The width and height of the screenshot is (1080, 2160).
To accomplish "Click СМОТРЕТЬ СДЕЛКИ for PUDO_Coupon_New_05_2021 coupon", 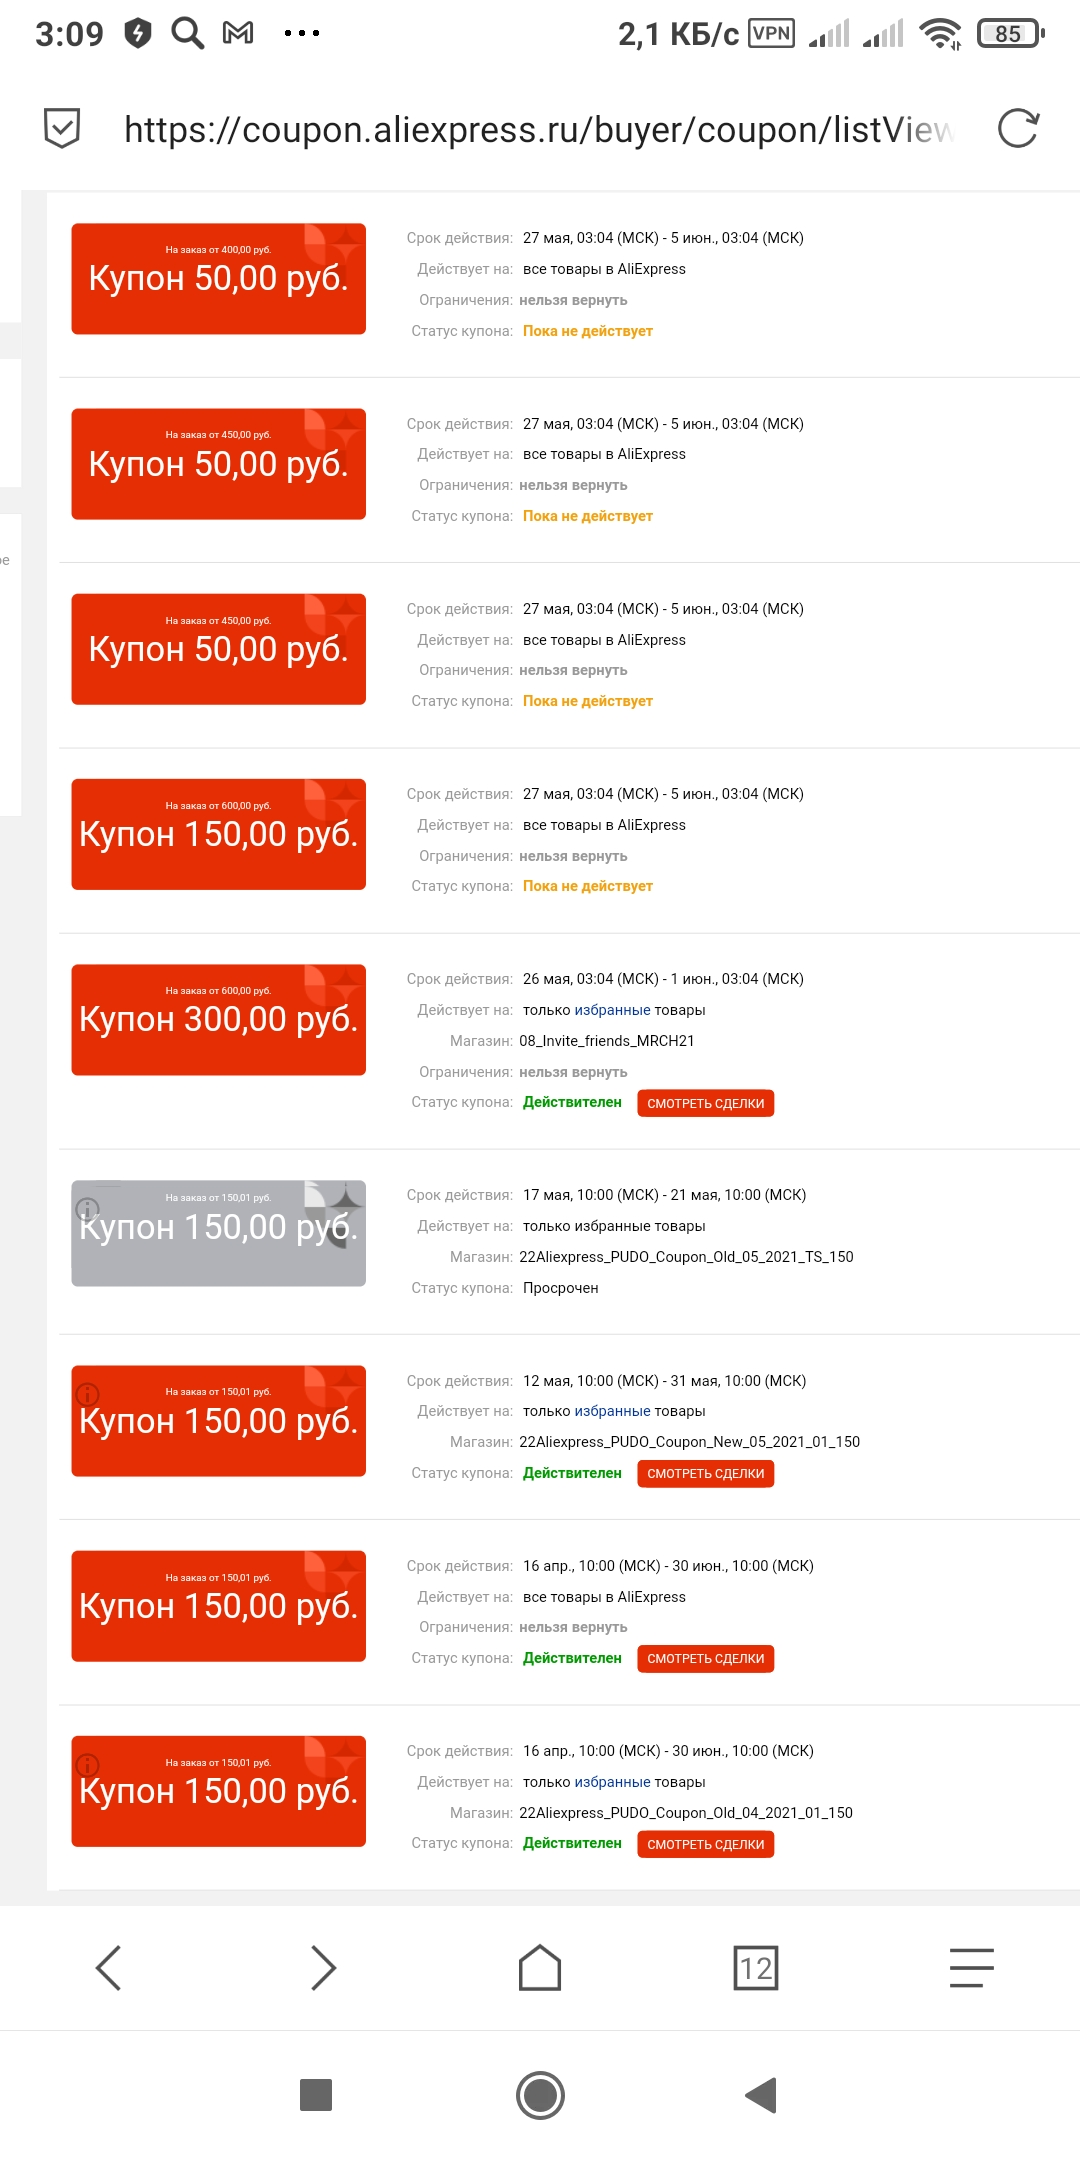I will pyautogui.click(x=705, y=1473).
